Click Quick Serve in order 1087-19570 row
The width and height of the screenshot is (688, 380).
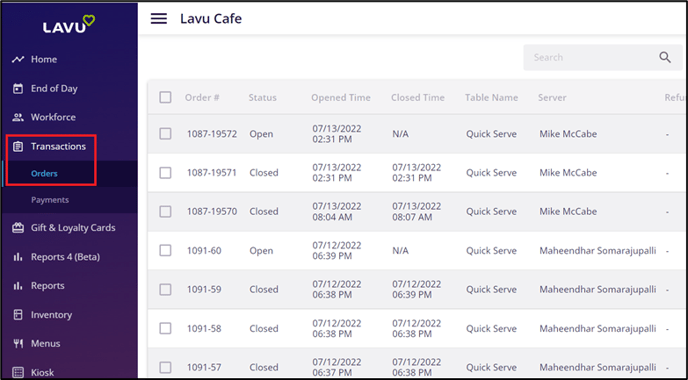coord(491,212)
